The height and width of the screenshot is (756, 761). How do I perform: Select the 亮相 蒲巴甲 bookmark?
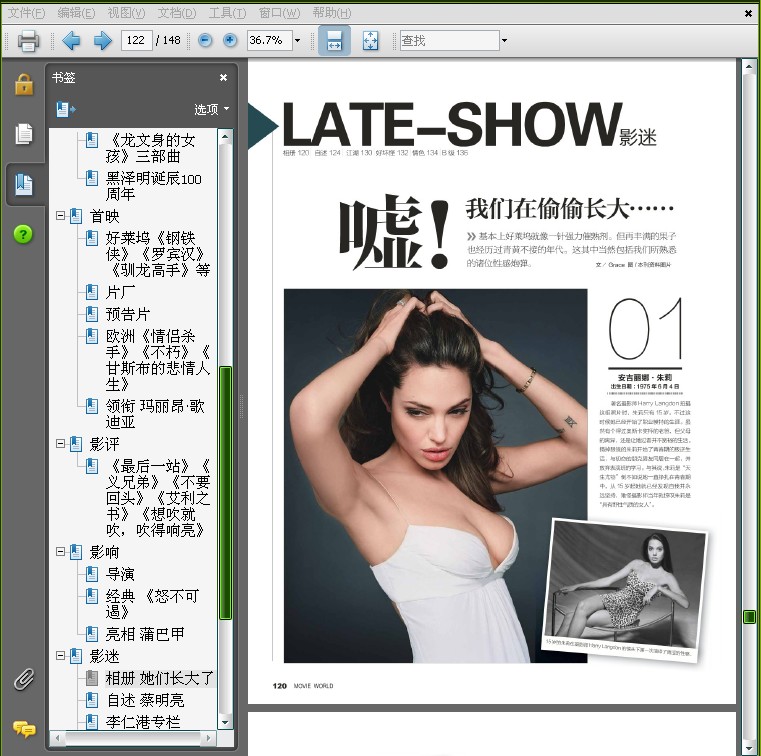[x=145, y=634]
